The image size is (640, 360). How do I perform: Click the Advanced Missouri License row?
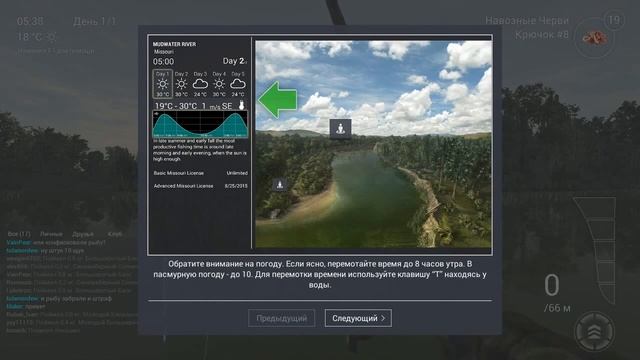point(200,186)
